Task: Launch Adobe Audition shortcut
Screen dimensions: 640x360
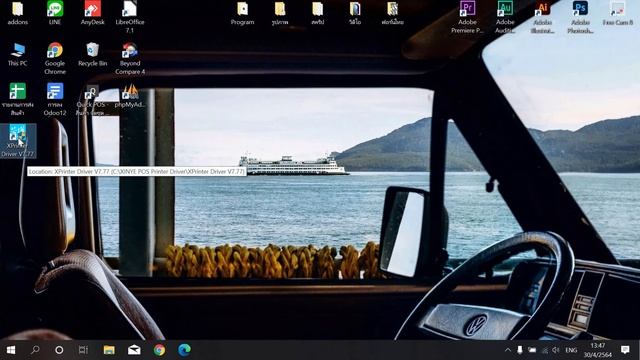Action: click(505, 16)
